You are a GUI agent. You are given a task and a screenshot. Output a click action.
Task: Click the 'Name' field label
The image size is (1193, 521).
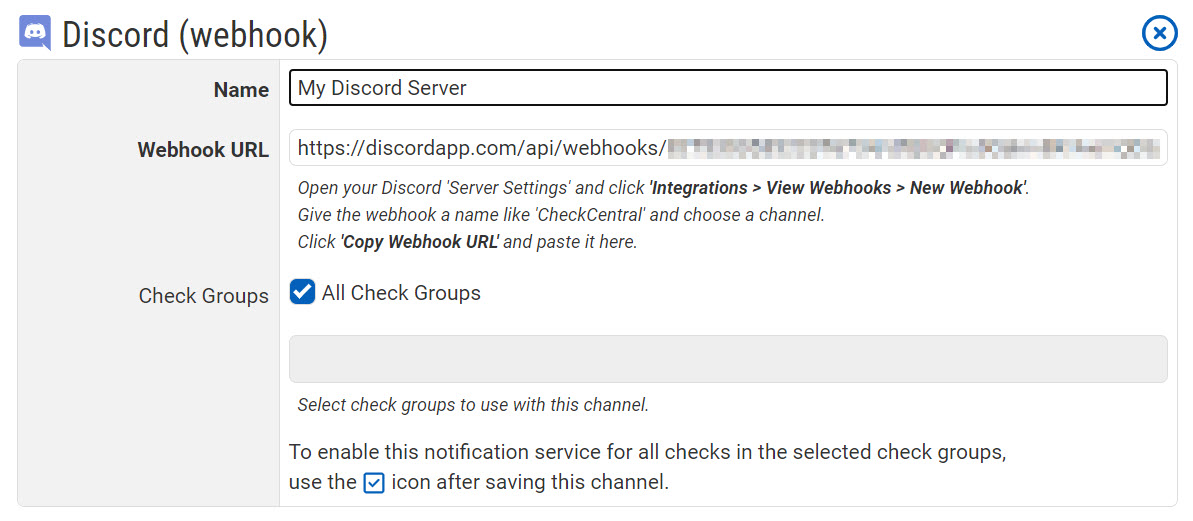pos(241,90)
